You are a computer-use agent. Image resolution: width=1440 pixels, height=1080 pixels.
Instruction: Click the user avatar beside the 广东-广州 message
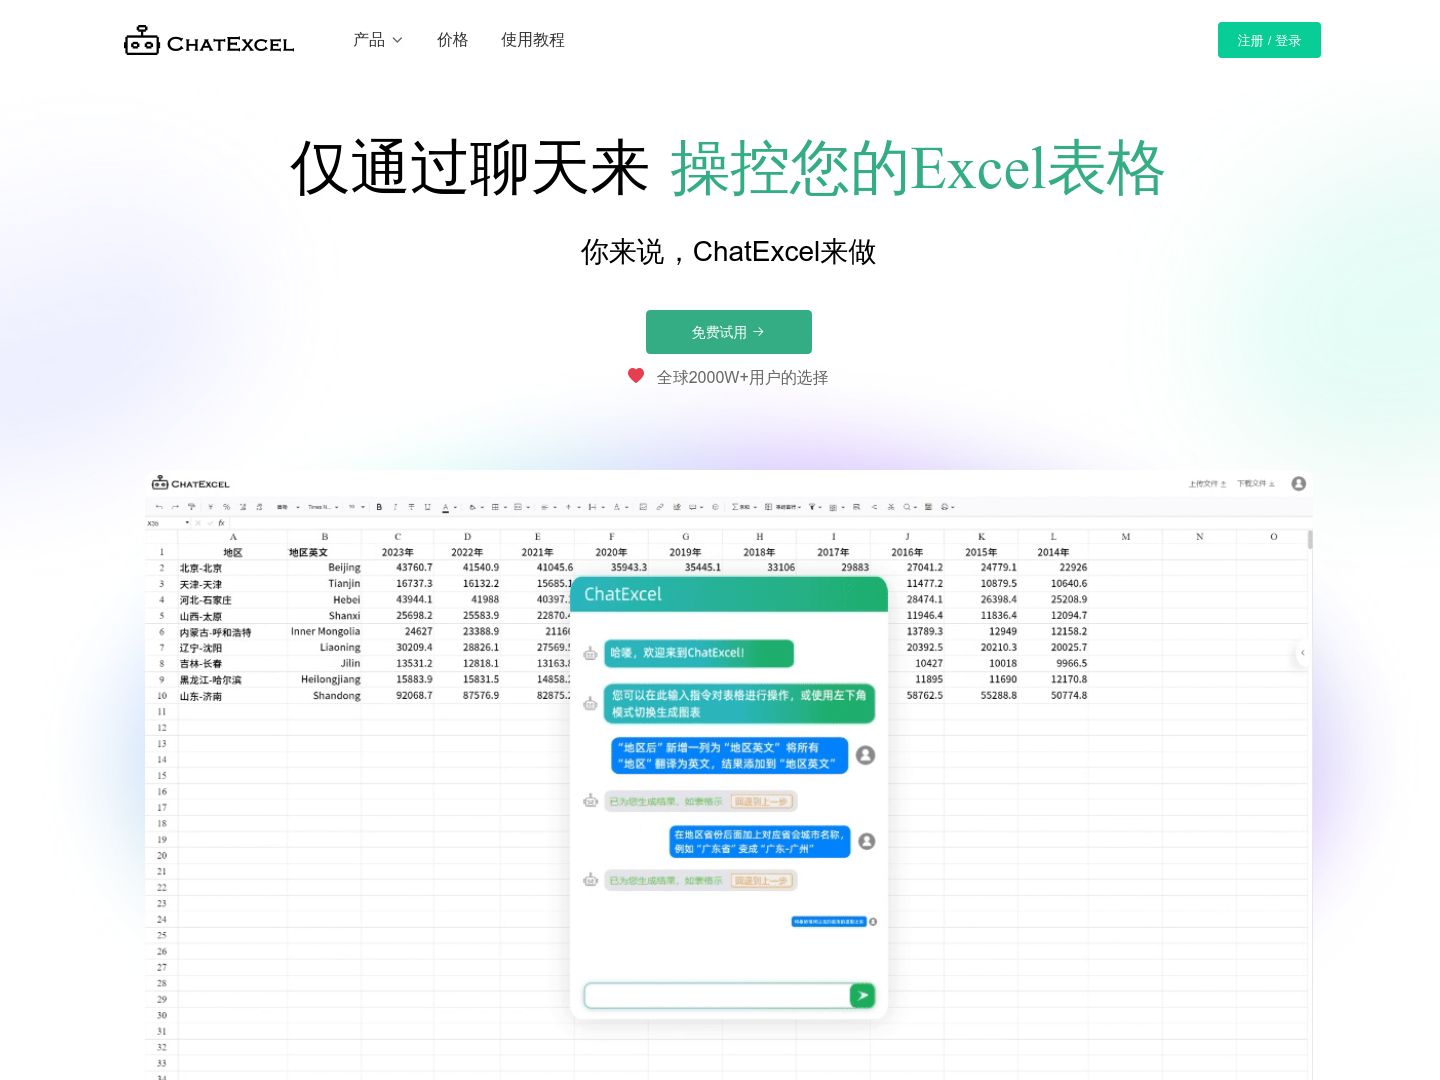pyautogui.click(x=867, y=841)
